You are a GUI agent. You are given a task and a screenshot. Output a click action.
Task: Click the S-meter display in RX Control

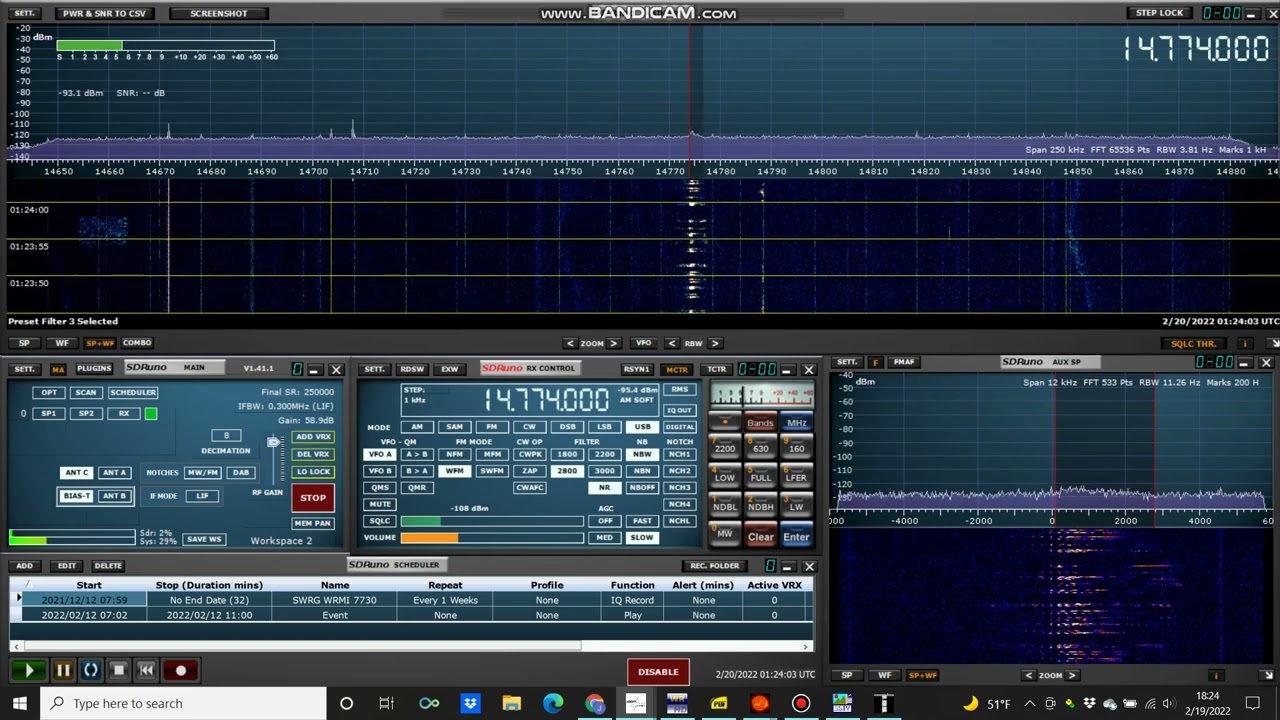[762, 393]
